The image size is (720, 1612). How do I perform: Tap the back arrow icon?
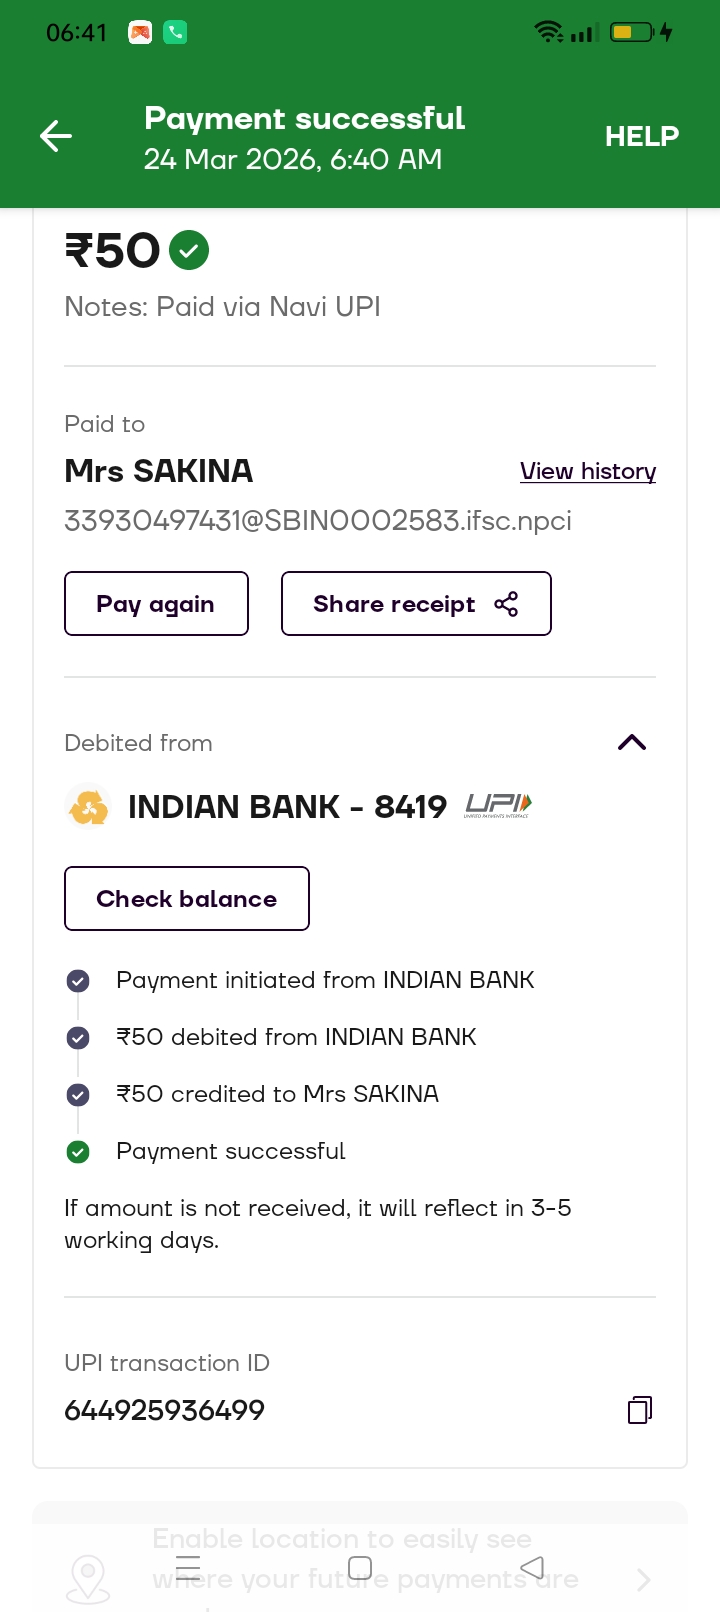tap(56, 136)
